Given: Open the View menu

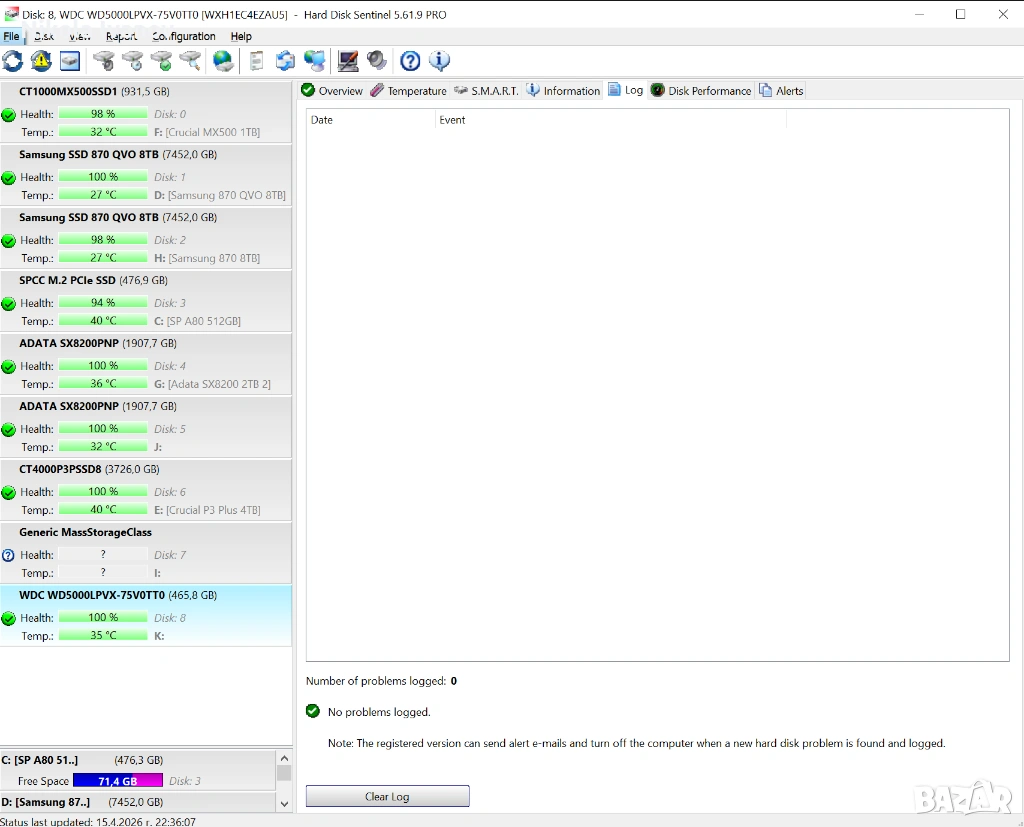Looking at the screenshot, I should [x=80, y=37].
